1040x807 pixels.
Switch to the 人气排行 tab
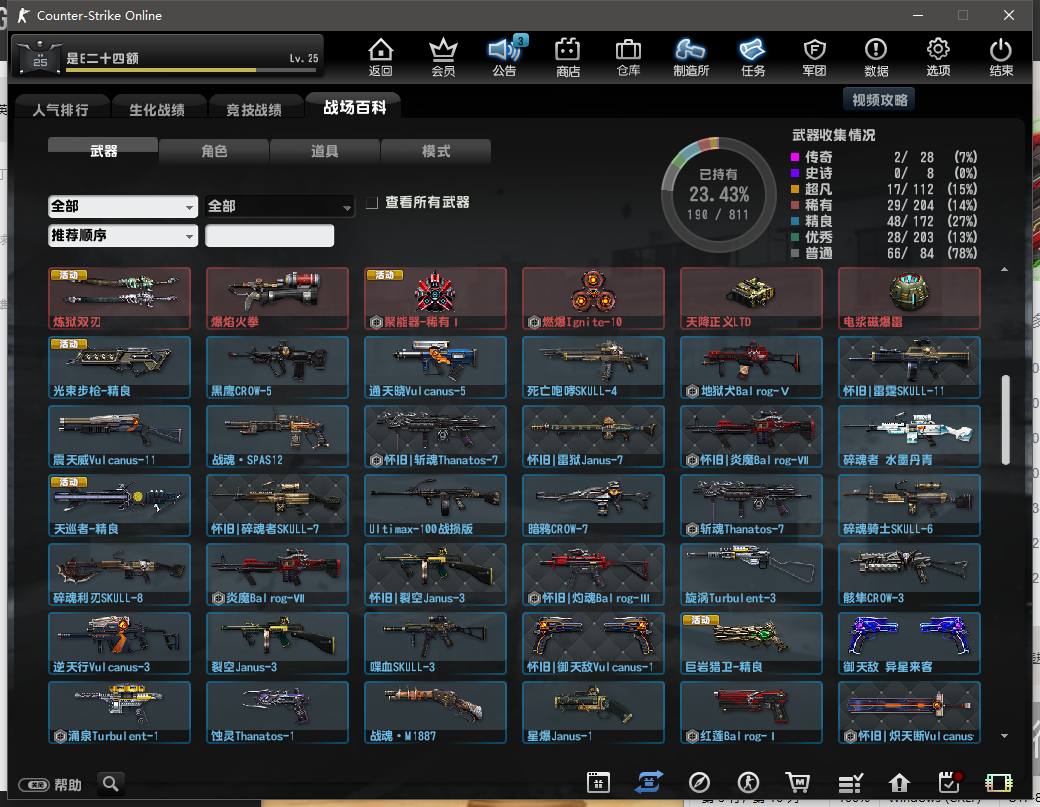click(60, 109)
